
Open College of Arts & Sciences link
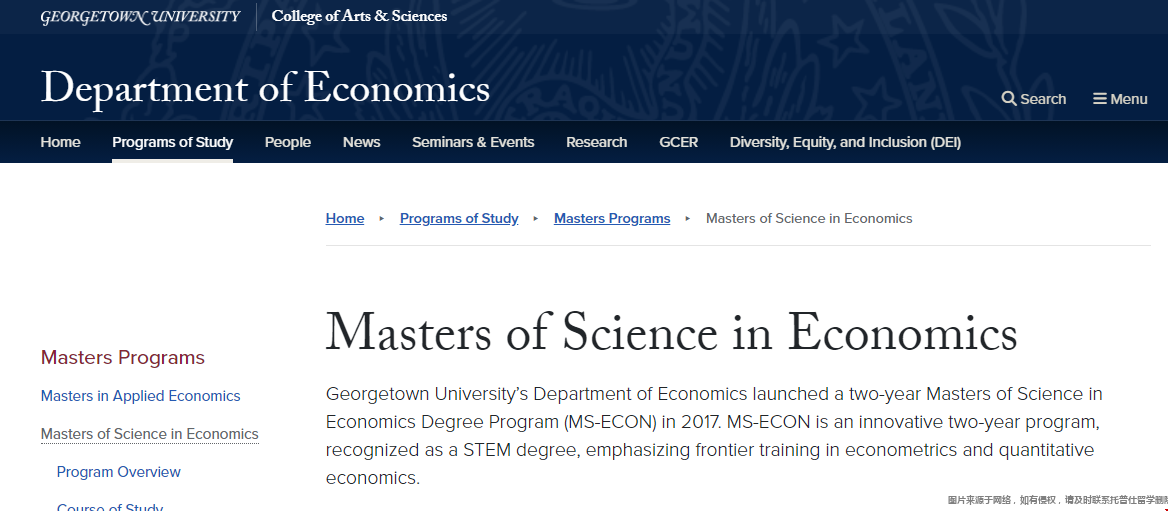[x=359, y=16]
